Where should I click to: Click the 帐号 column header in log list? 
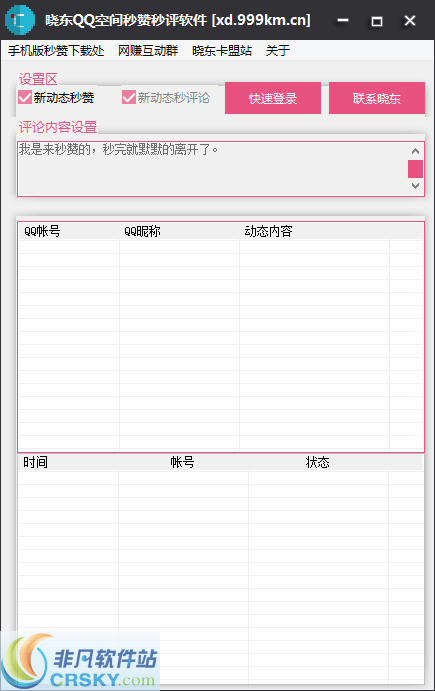[183, 462]
